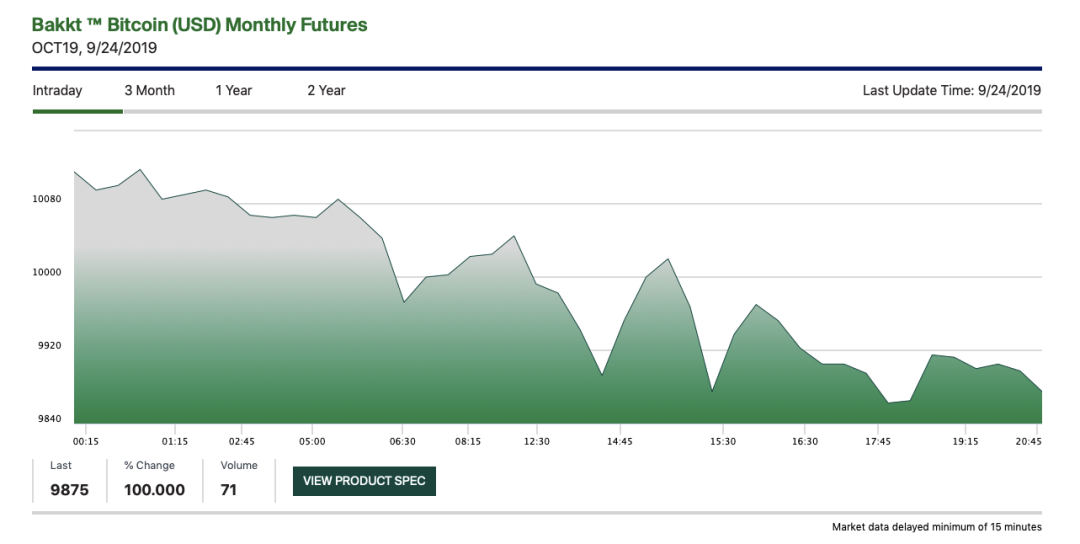The height and width of the screenshot is (544, 1080).
Task: Select the 20:45 time axis marker
Action: (x=1028, y=441)
